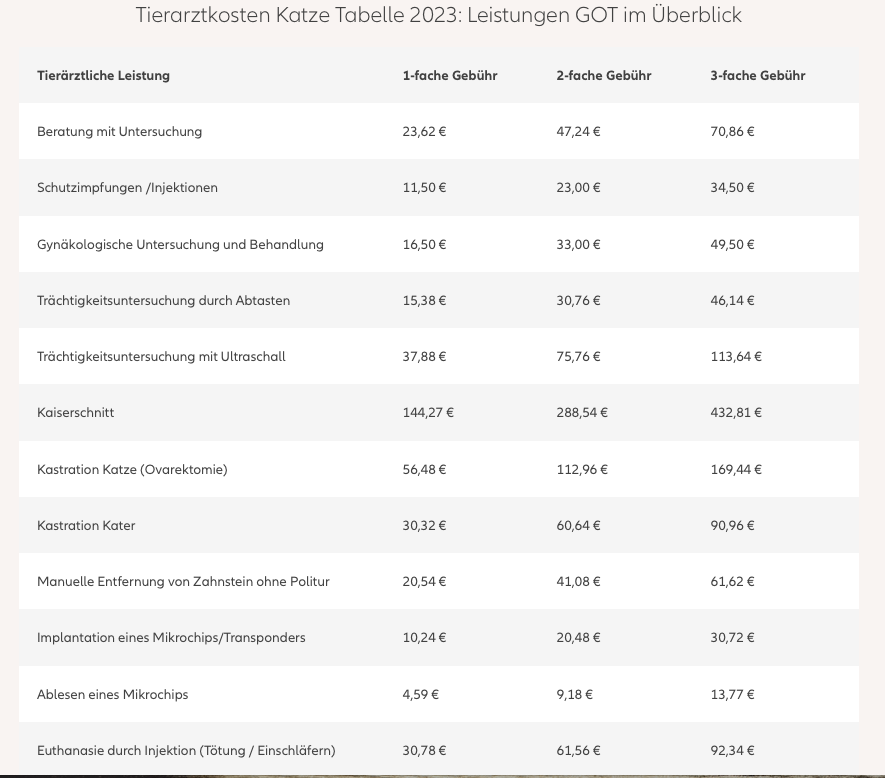Select the 4,59 € price cell
The width and height of the screenshot is (885, 778).
pyautogui.click(x=420, y=694)
